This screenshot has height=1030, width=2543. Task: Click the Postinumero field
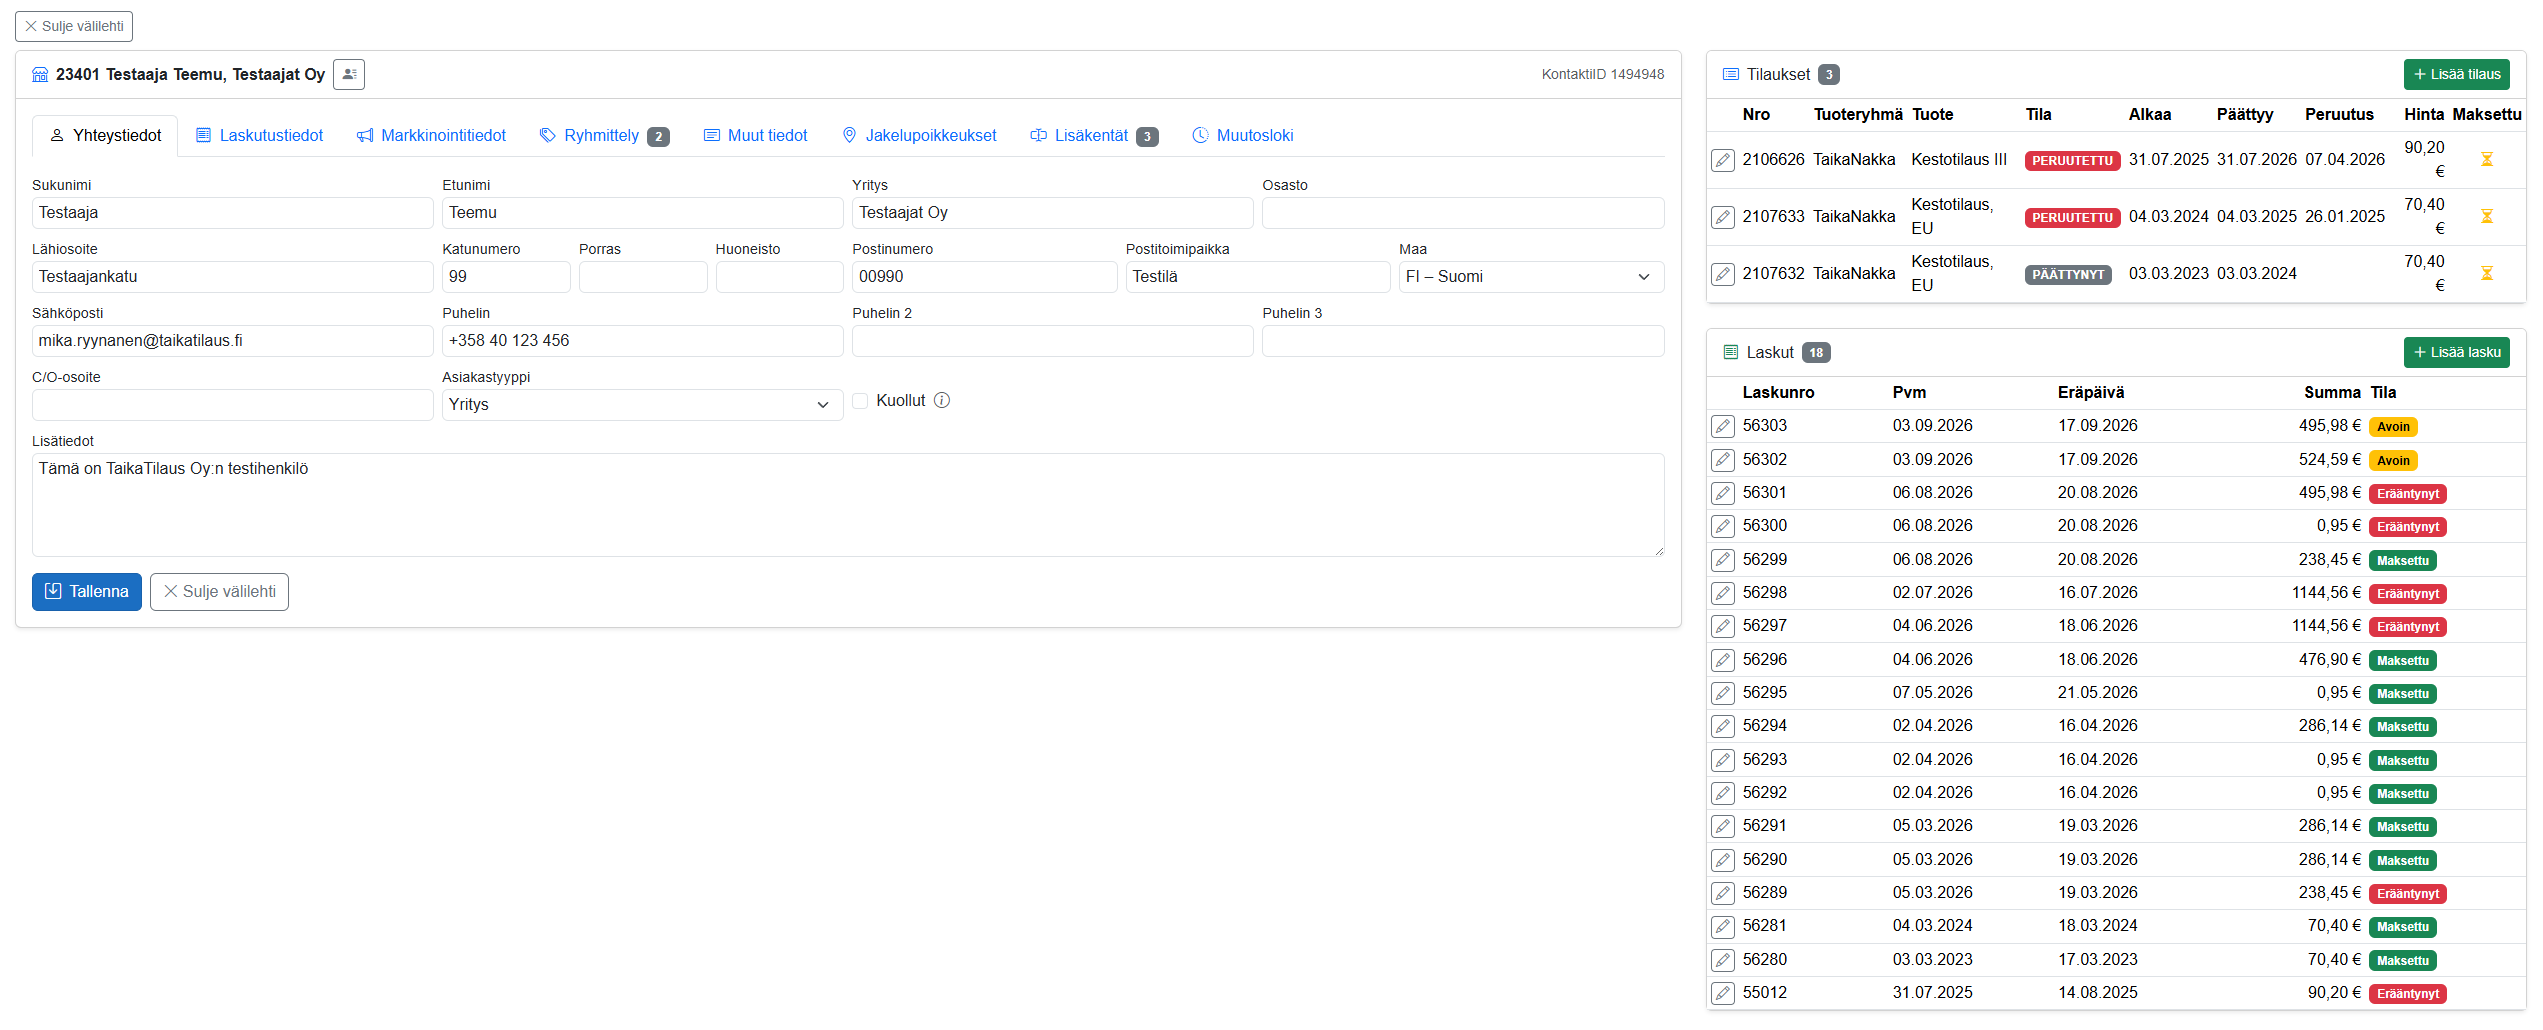tap(984, 277)
